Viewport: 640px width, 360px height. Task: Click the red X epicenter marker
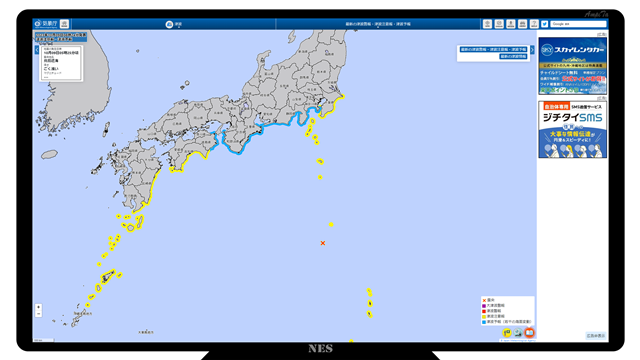(x=323, y=243)
